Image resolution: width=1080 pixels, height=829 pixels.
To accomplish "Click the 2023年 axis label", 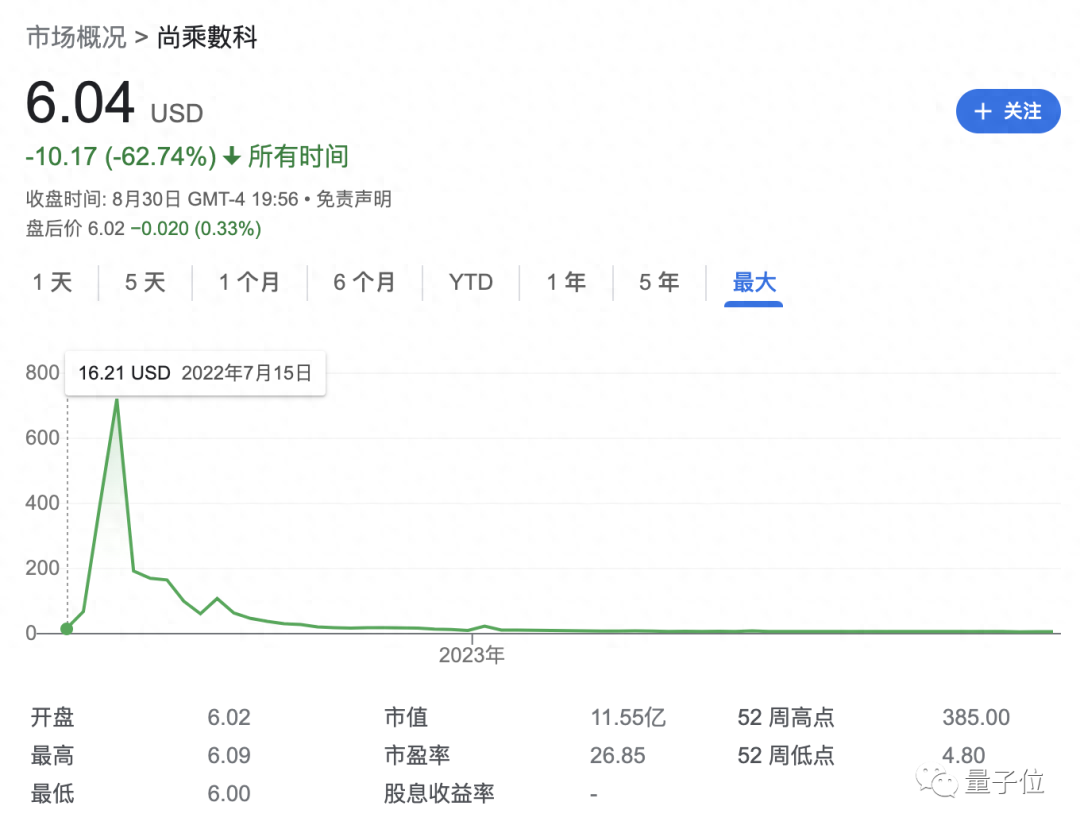I will (471, 656).
